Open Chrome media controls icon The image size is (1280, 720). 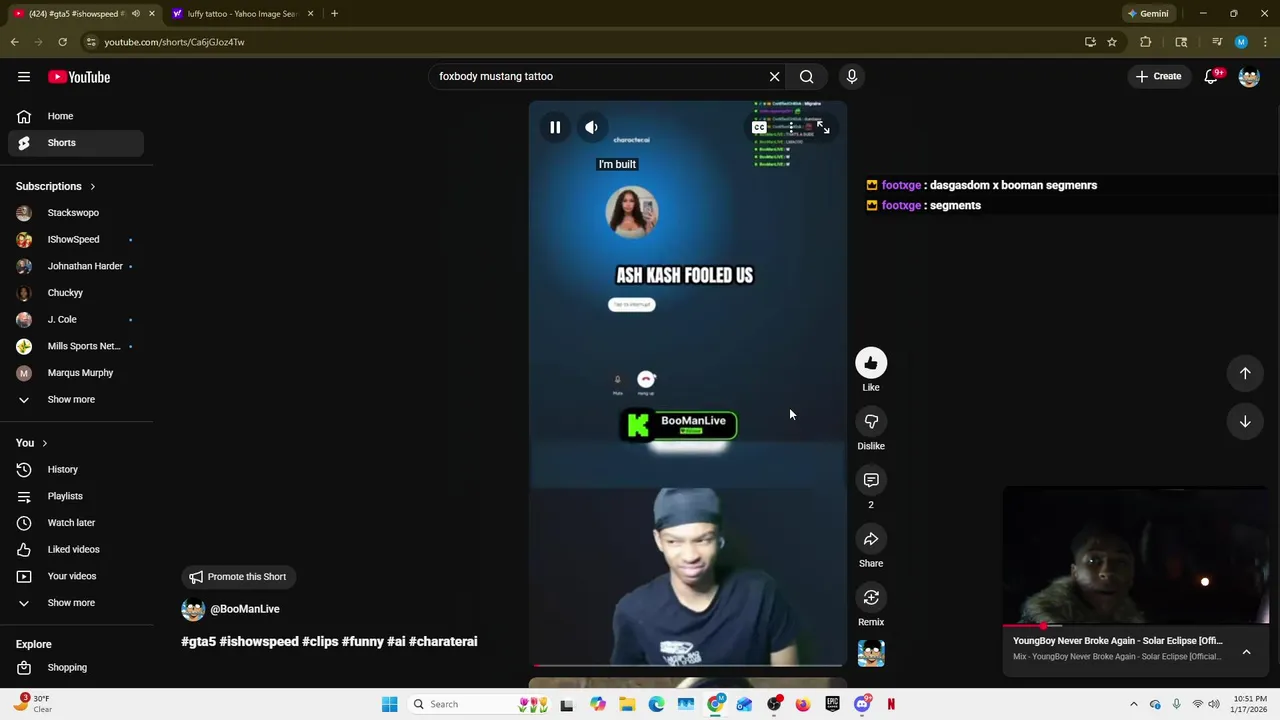(1216, 42)
